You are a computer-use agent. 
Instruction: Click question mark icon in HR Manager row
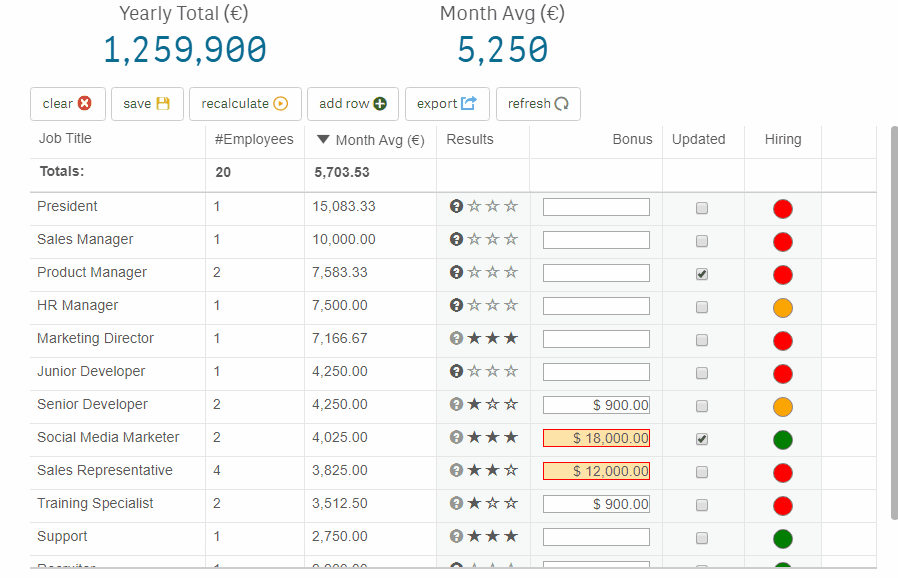[x=456, y=305]
